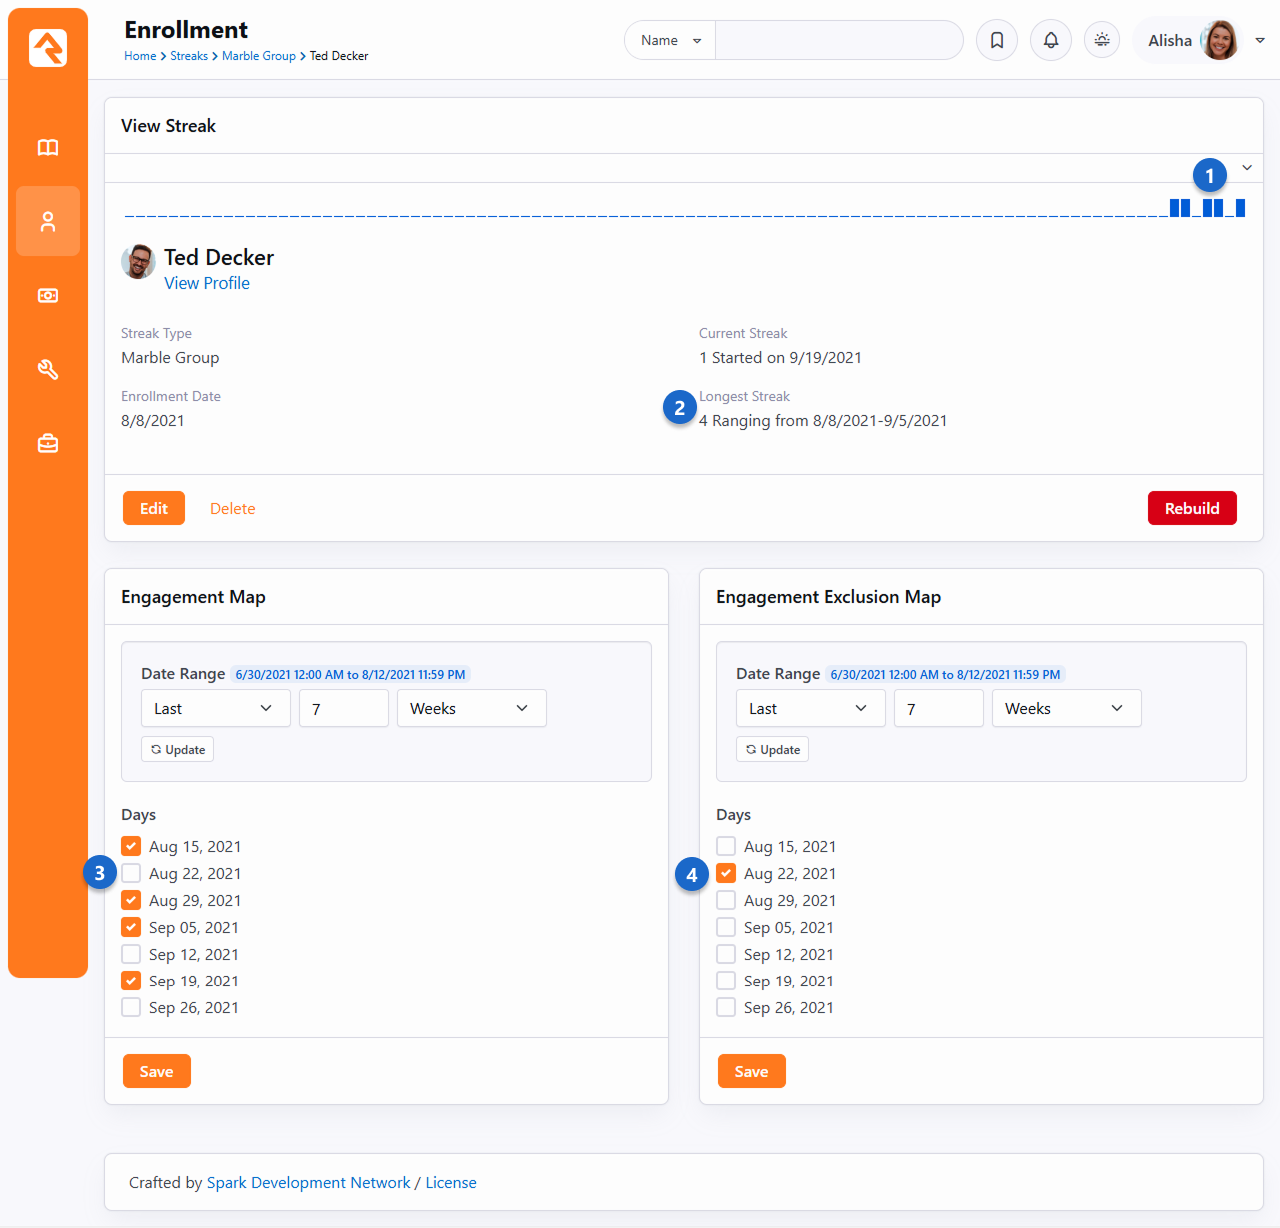Open the wrench tools icon in the sidebar

click(48, 370)
